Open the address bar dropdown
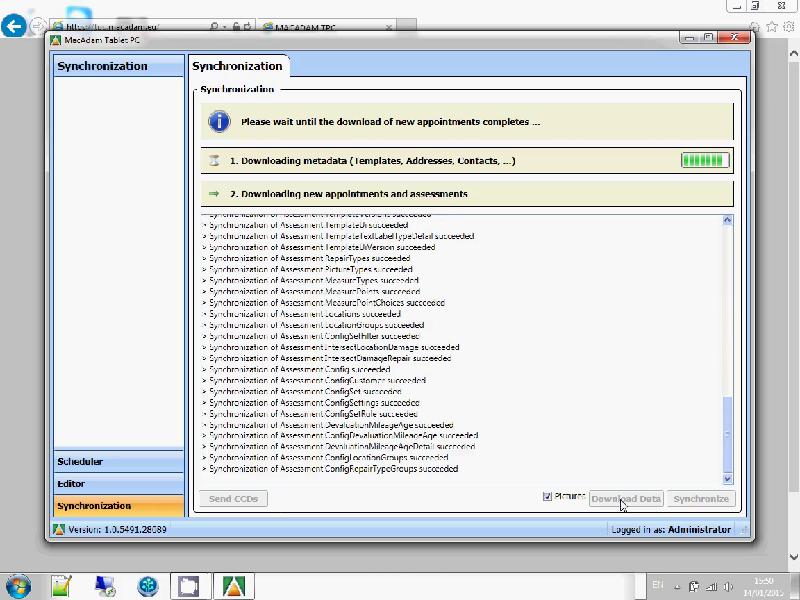Image resolution: width=800 pixels, height=600 pixels. click(x=224, y=24)
